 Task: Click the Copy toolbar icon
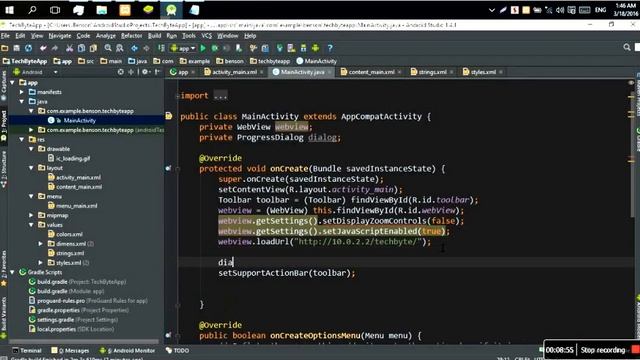[81, 48]
